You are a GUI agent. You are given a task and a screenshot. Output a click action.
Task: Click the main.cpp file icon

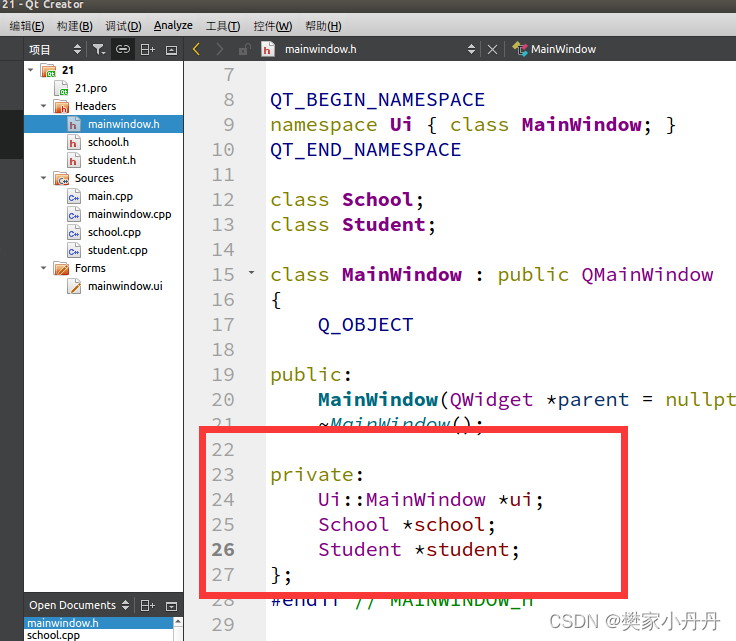[x=74, y=196]
